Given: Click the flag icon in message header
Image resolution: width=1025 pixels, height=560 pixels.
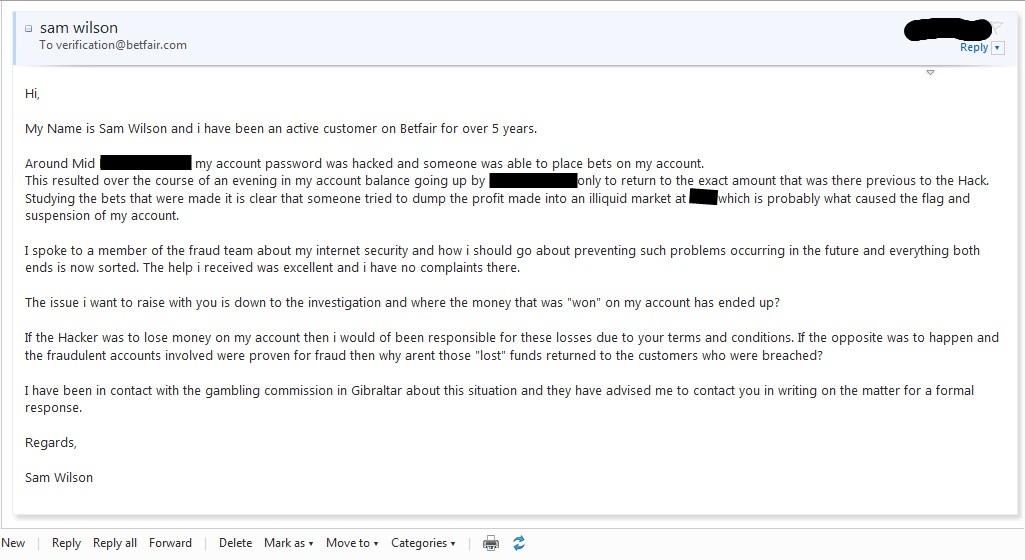Looking at the screenshot, I should tap(997, 27).
